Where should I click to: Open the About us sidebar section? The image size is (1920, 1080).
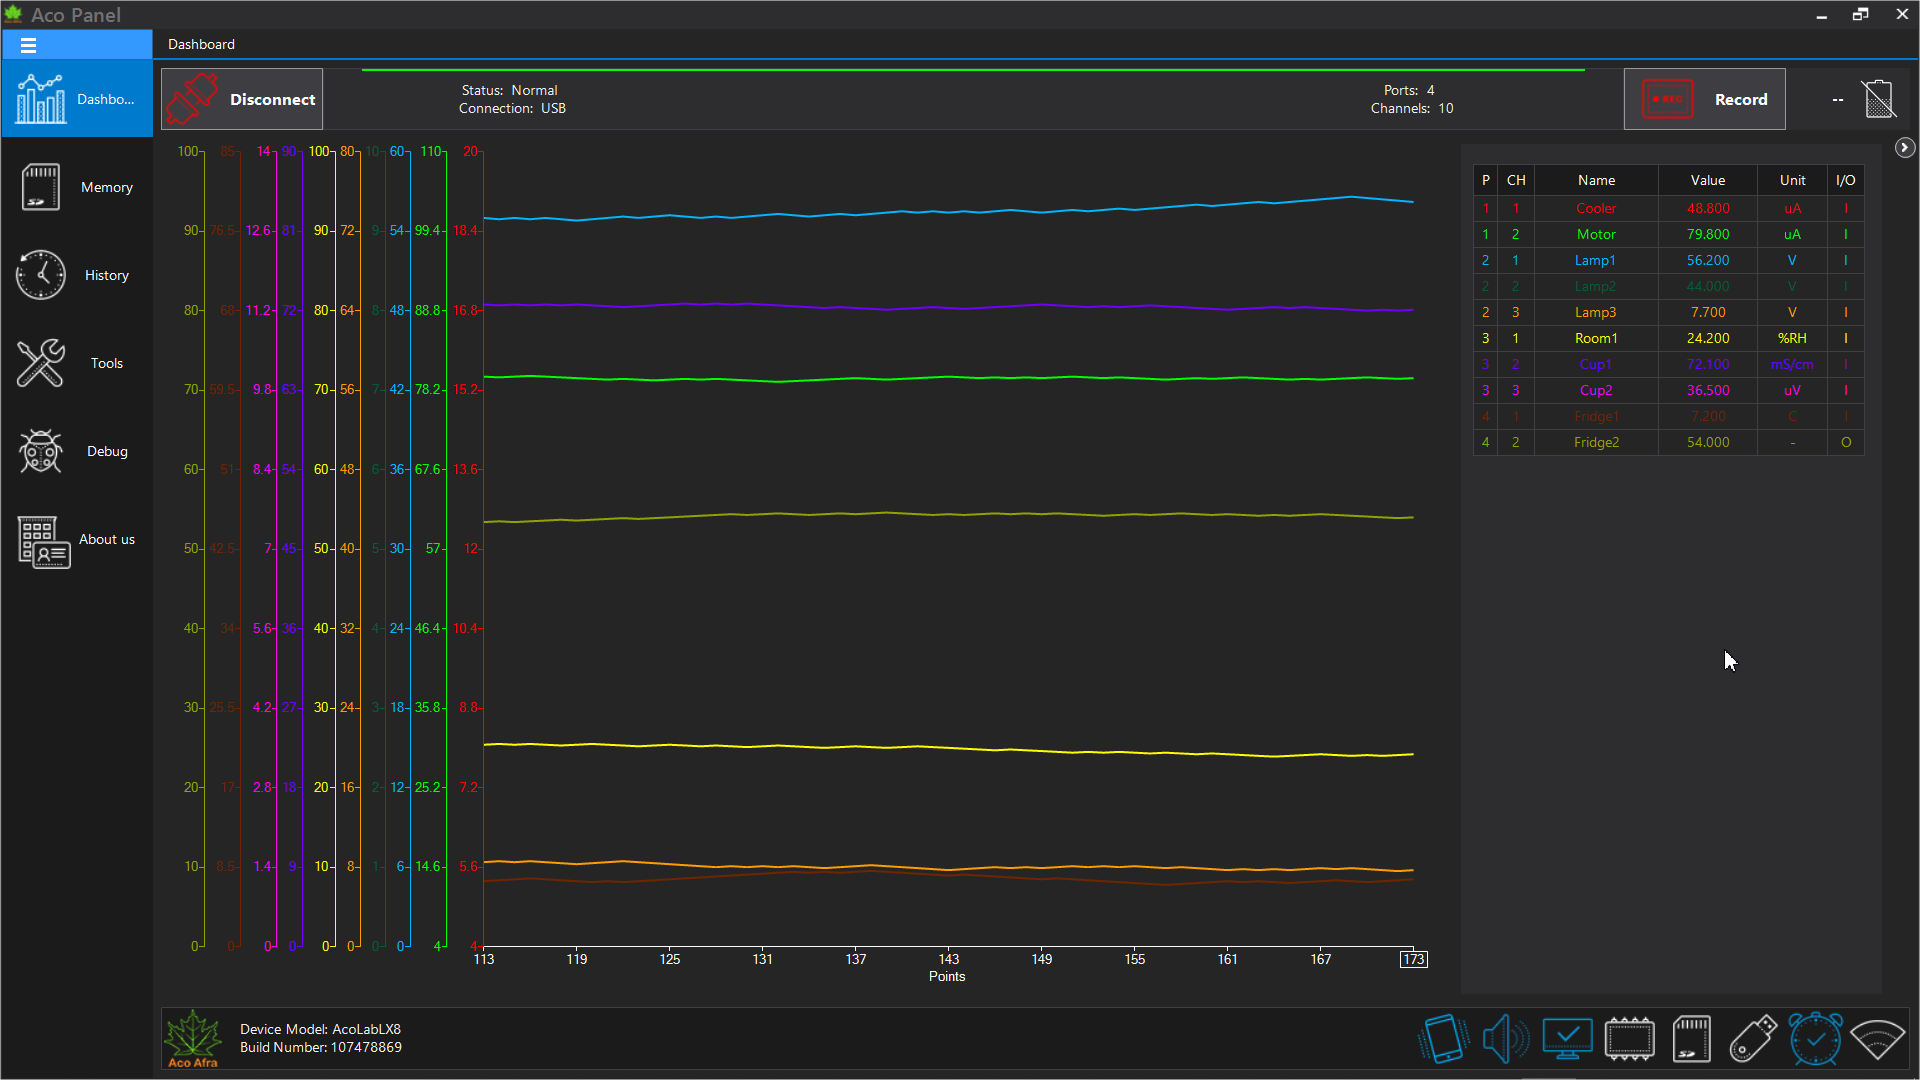77,539
